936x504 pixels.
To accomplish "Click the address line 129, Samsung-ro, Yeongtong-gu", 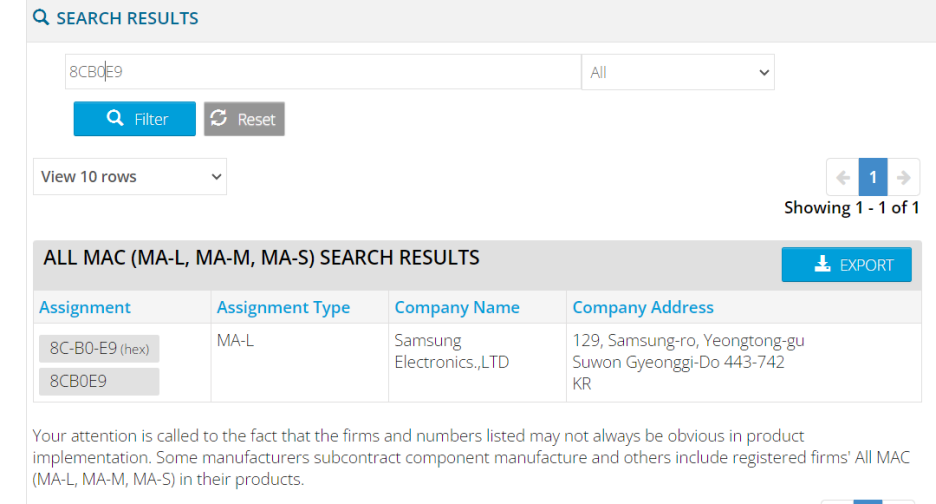I will coord(688,340).
